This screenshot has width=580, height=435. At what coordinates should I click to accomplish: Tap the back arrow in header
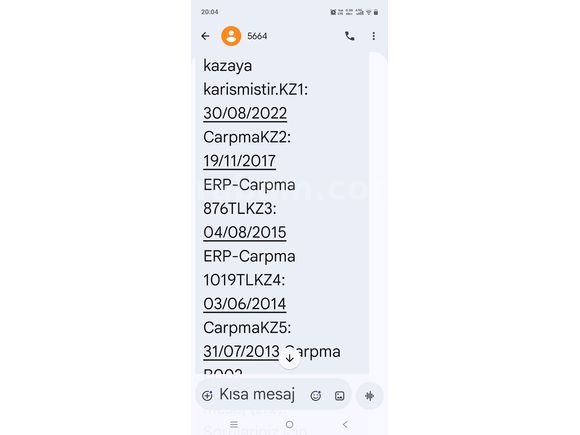(x=206, y=36)
